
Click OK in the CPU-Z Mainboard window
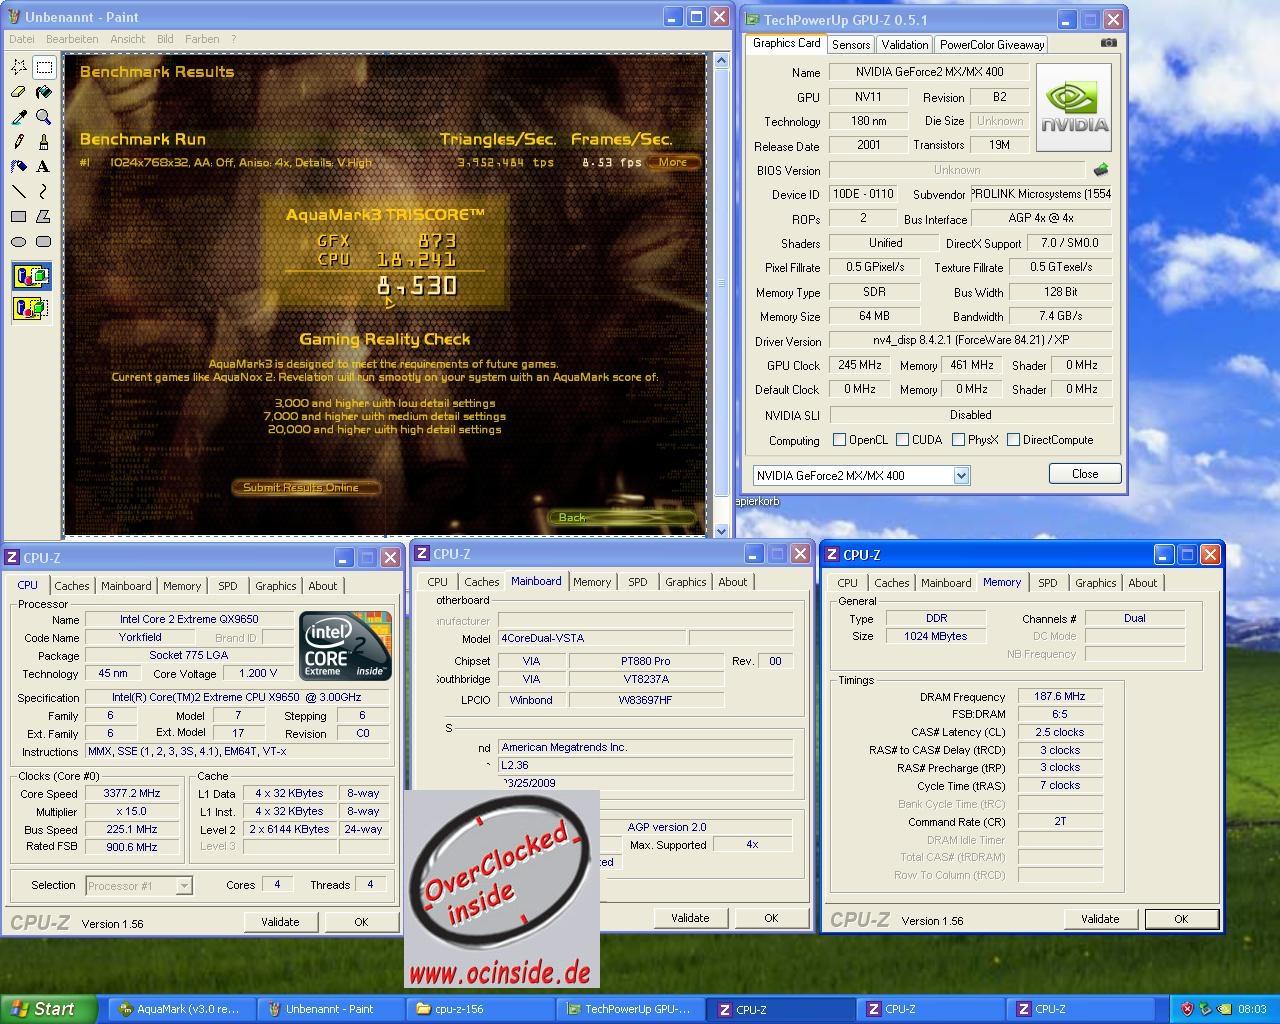771,918
